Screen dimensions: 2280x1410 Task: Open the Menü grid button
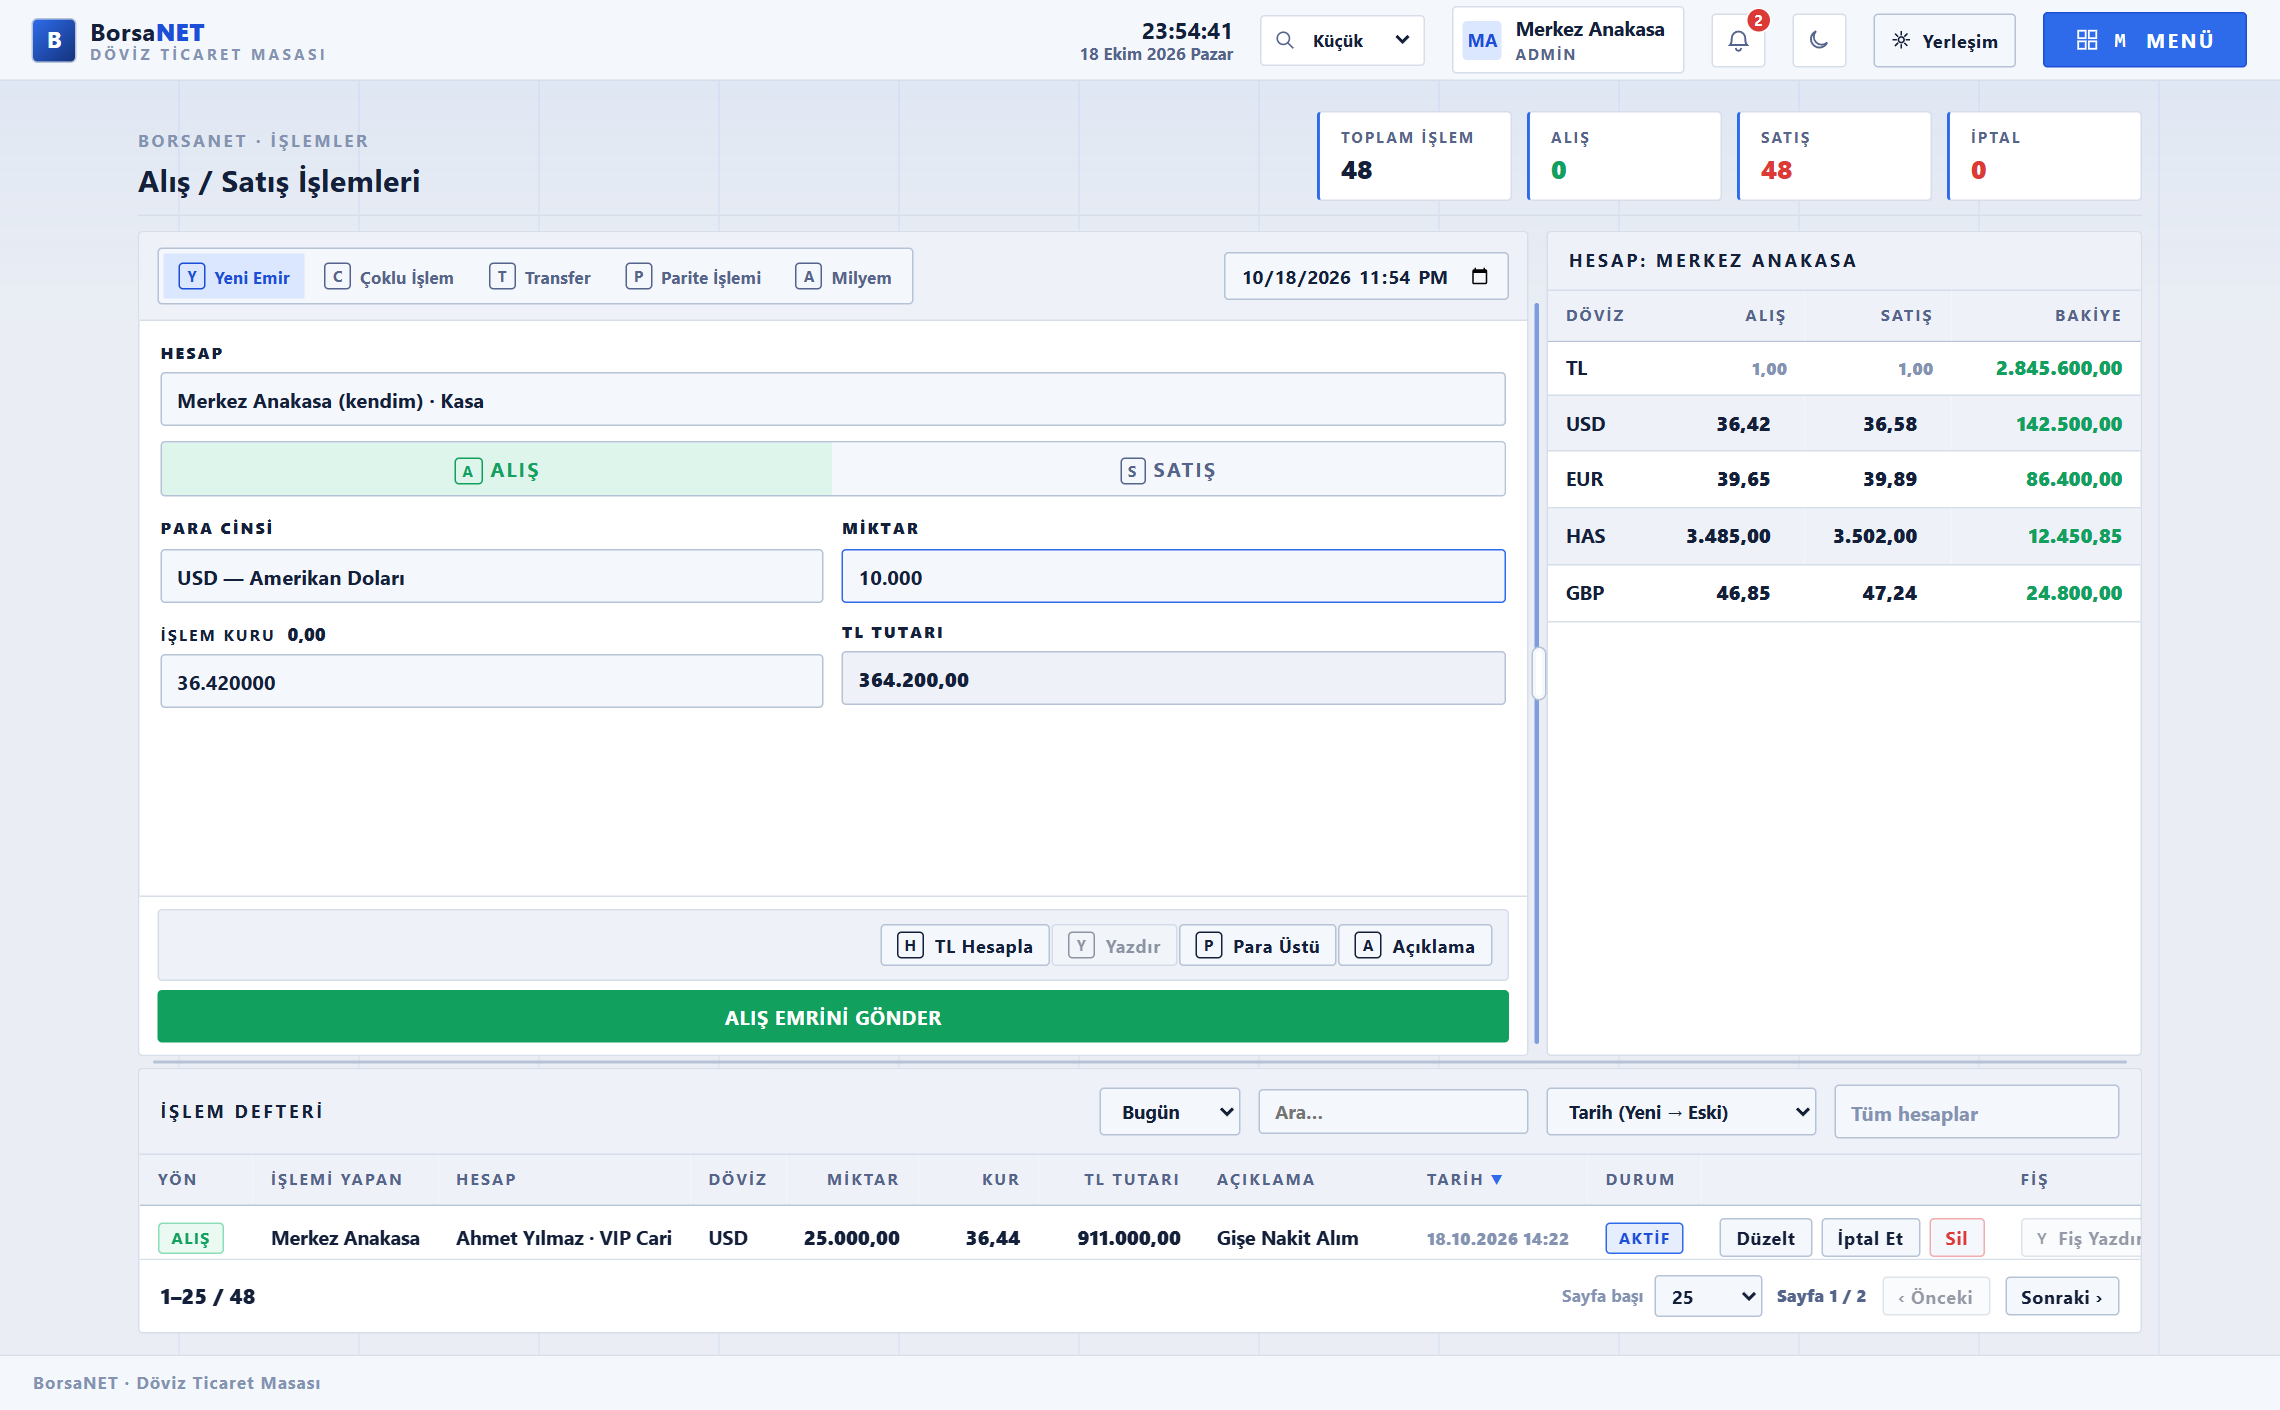[2144, 41]
